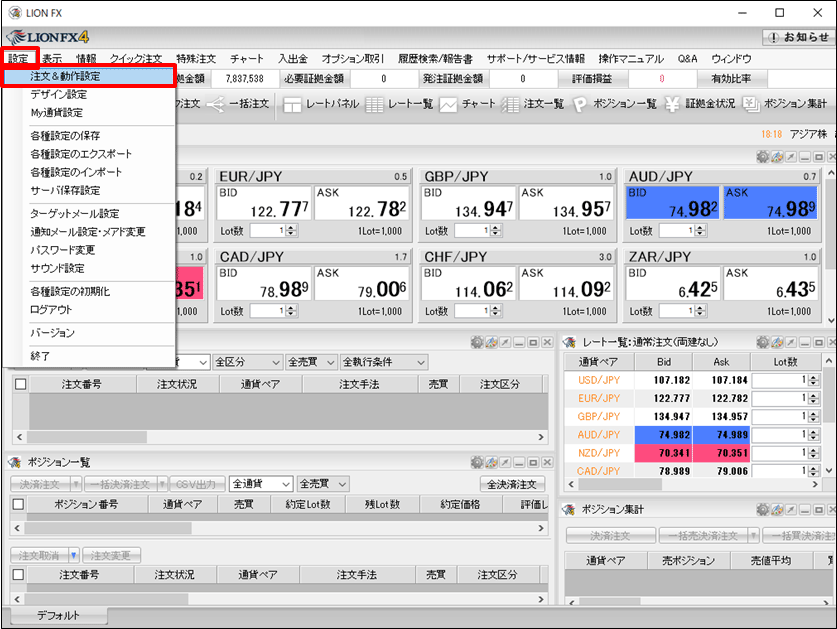Image resolution: width=837 pixels, height=629 pixels.
Task: Open the 一括売決済注文 dropdown arrow
Action: (753, 536)
